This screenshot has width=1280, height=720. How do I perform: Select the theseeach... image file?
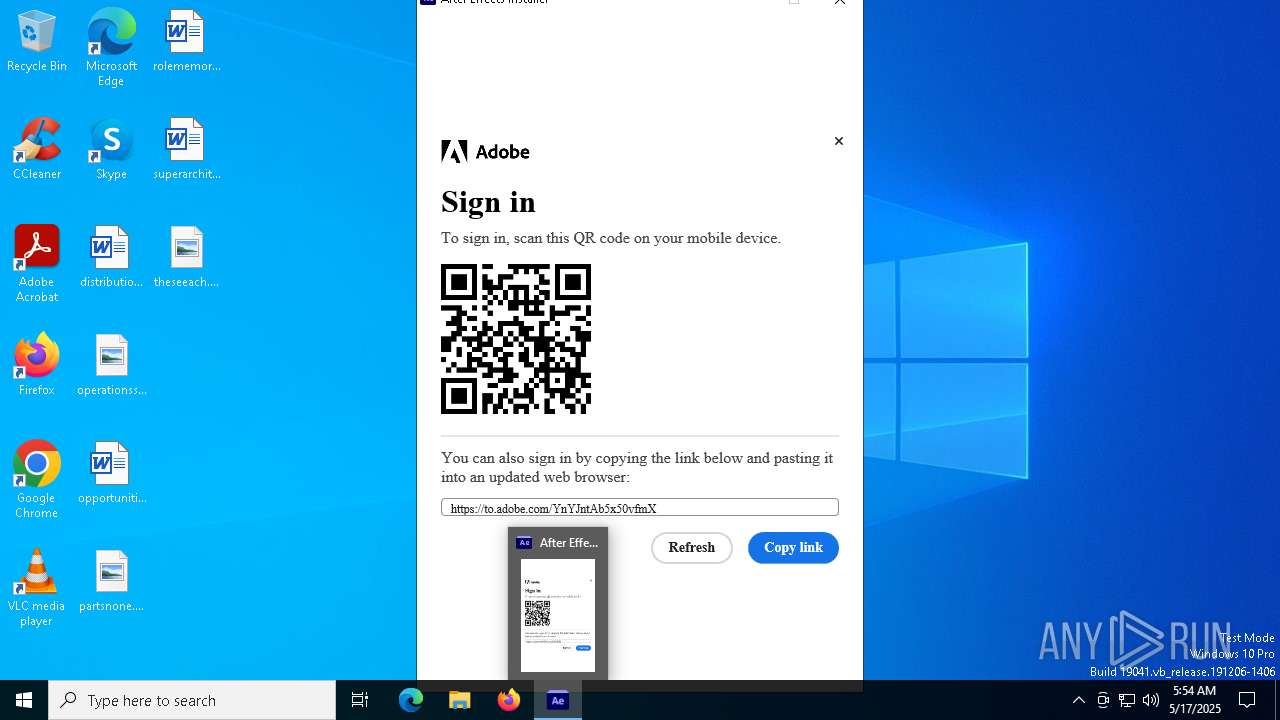pyautogui.click(x=186, y=258)
